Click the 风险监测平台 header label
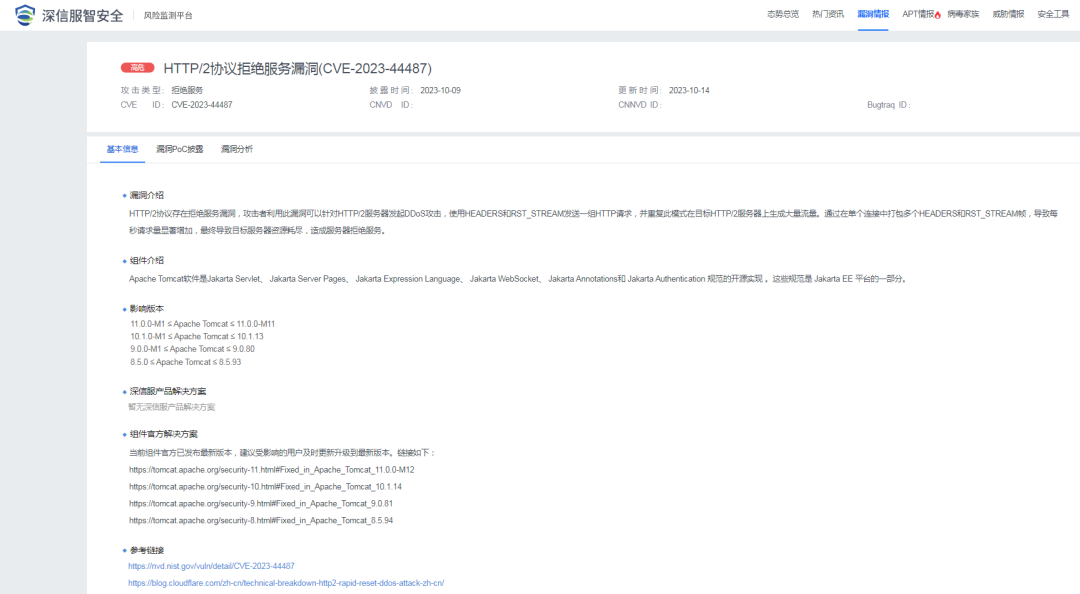 coord(168,15)
